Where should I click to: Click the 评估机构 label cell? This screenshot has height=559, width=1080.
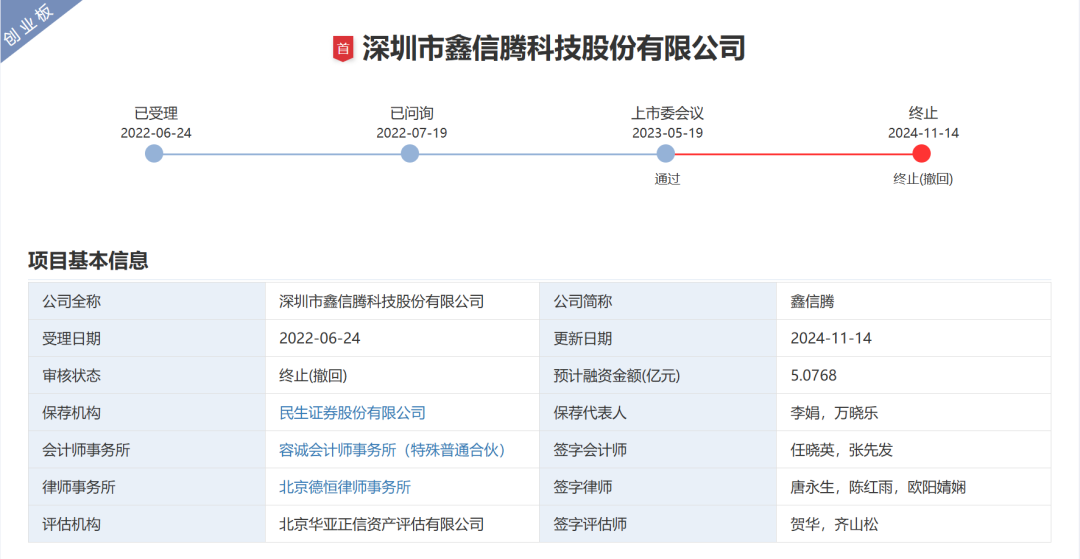coord(147,525)
